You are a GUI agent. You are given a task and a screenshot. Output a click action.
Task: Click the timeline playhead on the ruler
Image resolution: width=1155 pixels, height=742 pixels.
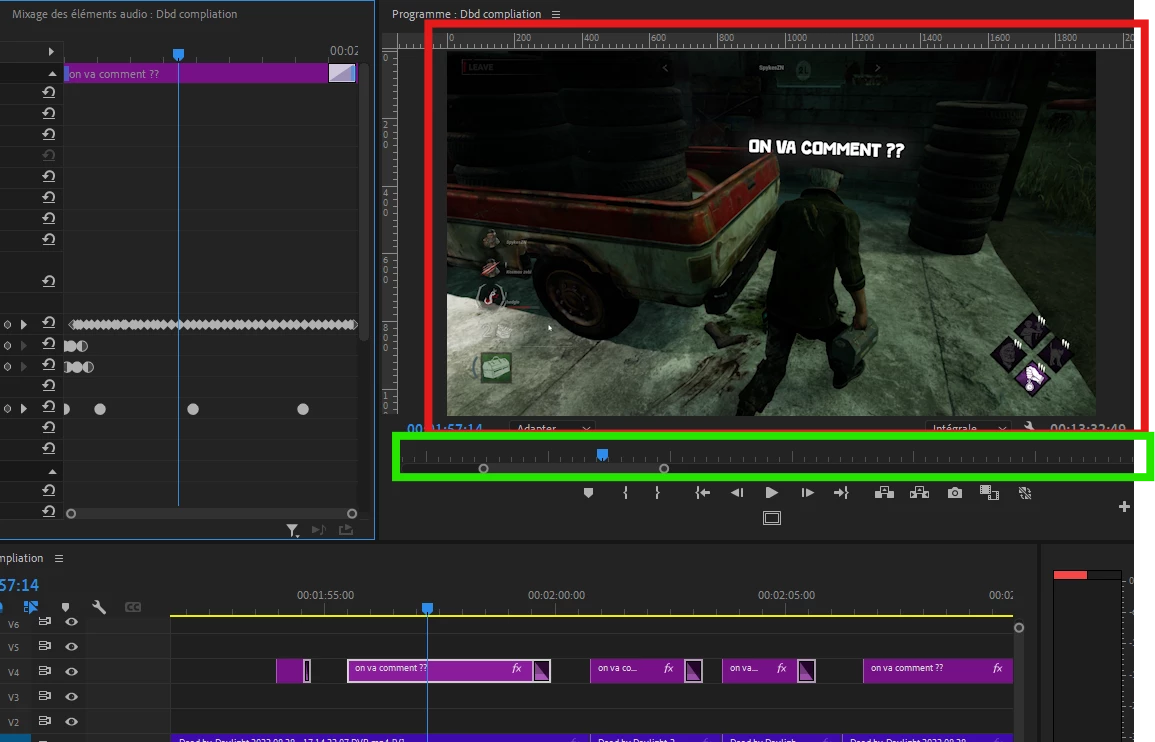427,608
